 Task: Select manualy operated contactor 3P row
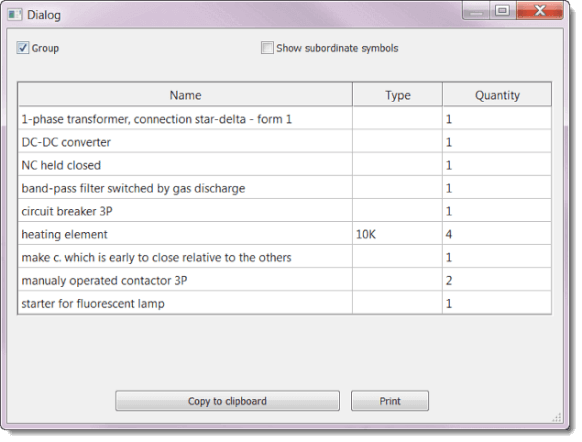285,280
